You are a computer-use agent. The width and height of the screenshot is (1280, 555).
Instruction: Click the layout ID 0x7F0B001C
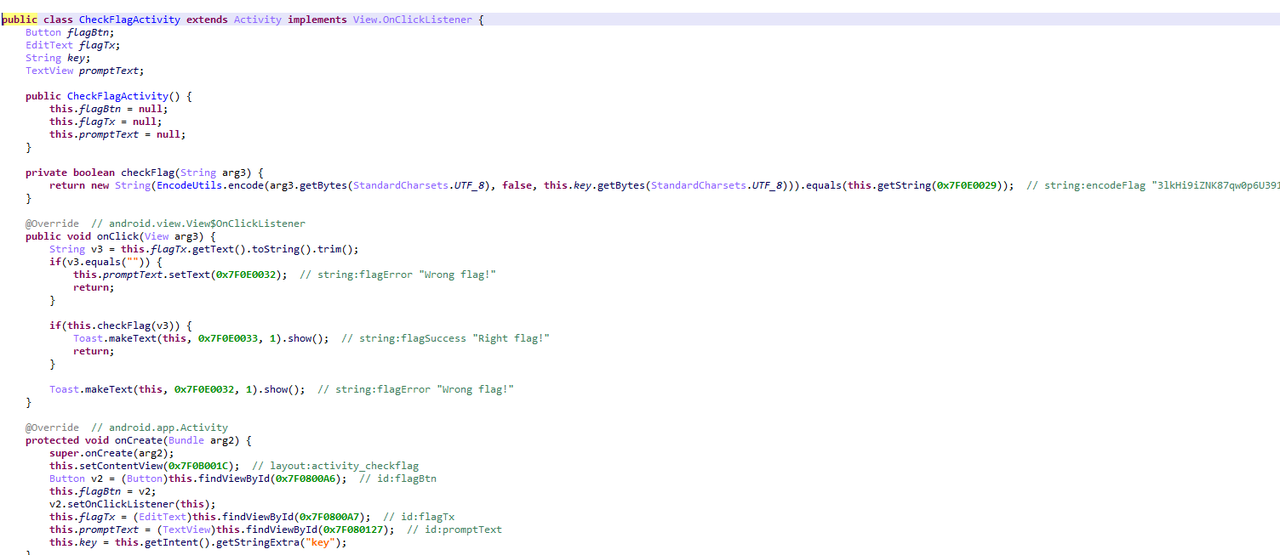click(199, 466)
